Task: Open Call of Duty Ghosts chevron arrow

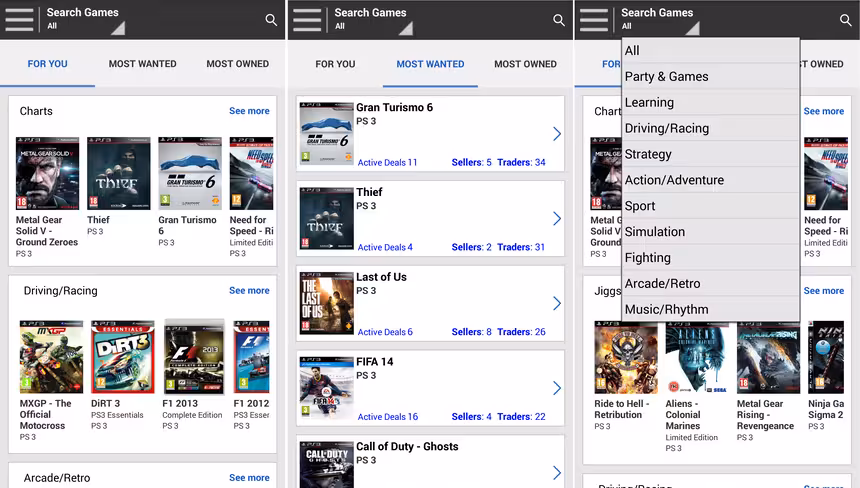Action: pyautogui.click(x=557, y=473)
